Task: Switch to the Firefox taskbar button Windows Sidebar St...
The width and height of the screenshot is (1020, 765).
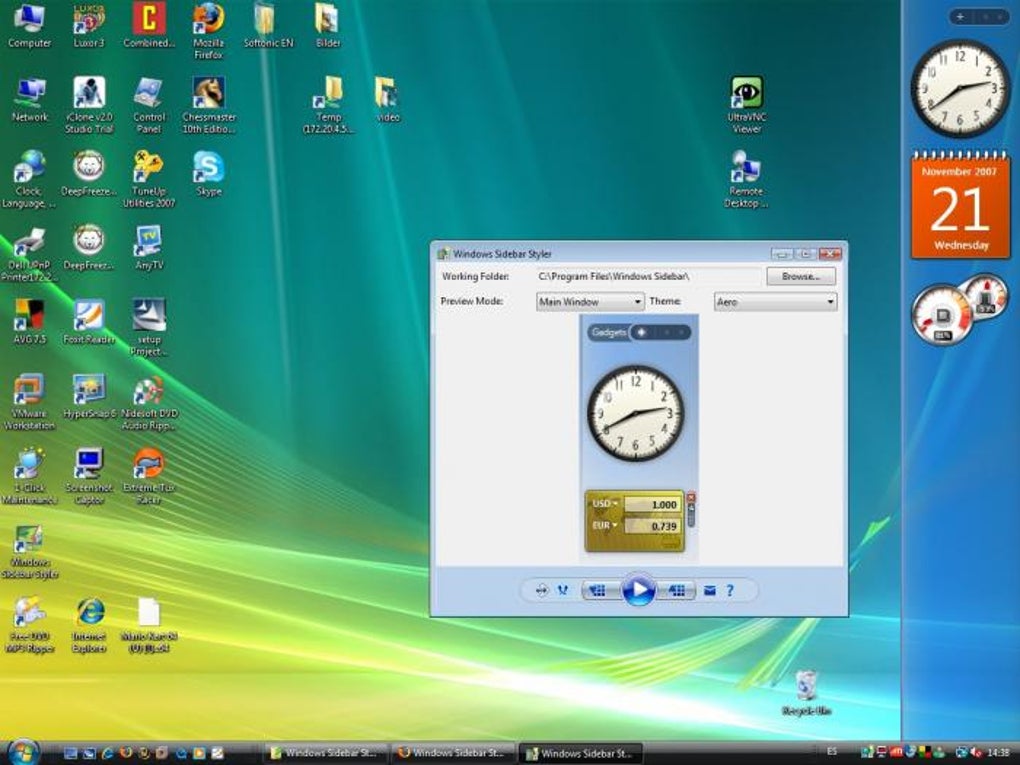Action: point(453,753)
